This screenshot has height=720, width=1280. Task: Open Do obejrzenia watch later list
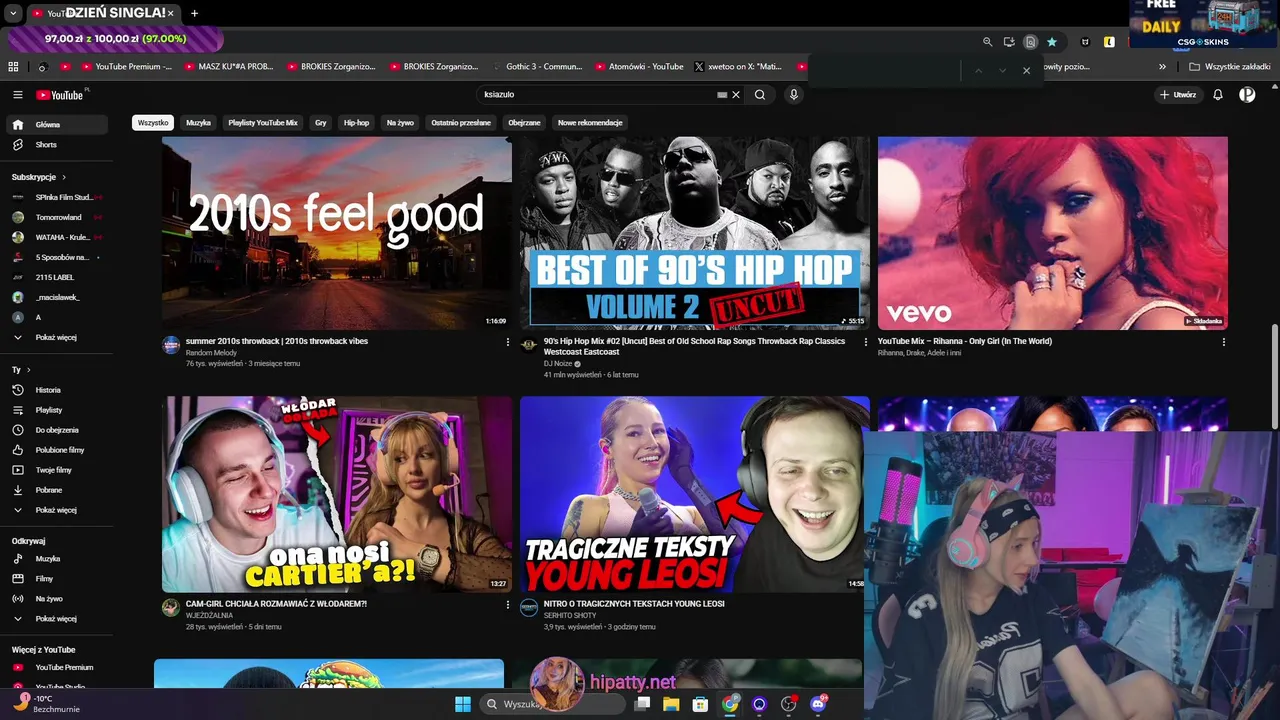click(55, 430)
